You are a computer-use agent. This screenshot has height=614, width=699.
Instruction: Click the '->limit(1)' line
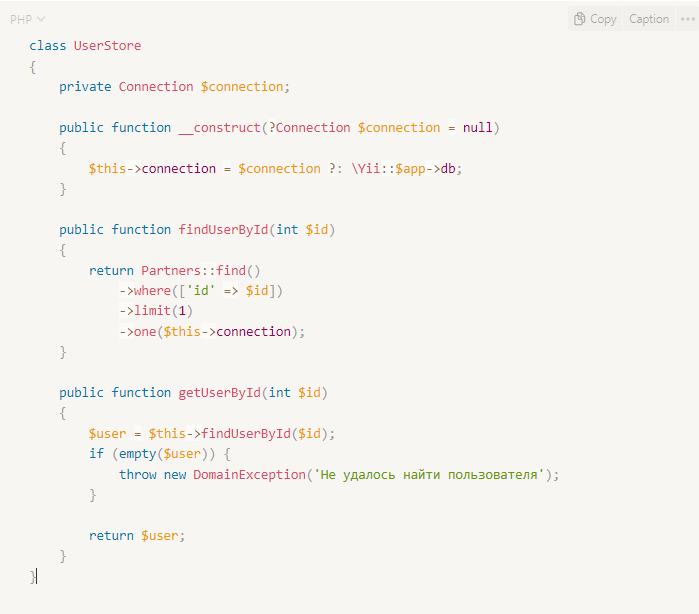click(x=156, y=311)
